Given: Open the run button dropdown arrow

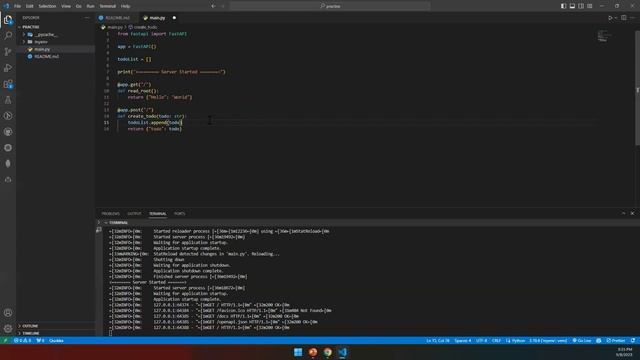Looking at the screenshot, I should point(616,18).
